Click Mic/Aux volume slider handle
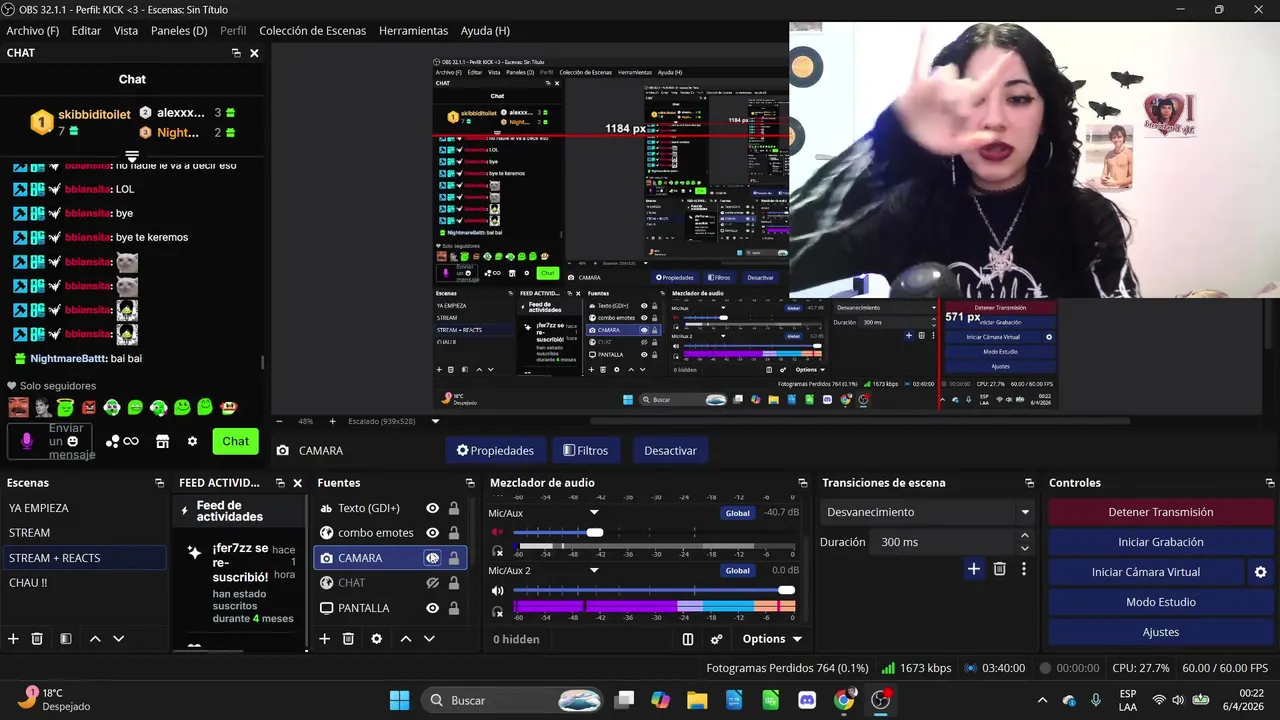The image size is (1280, 720). pos(595,533)
